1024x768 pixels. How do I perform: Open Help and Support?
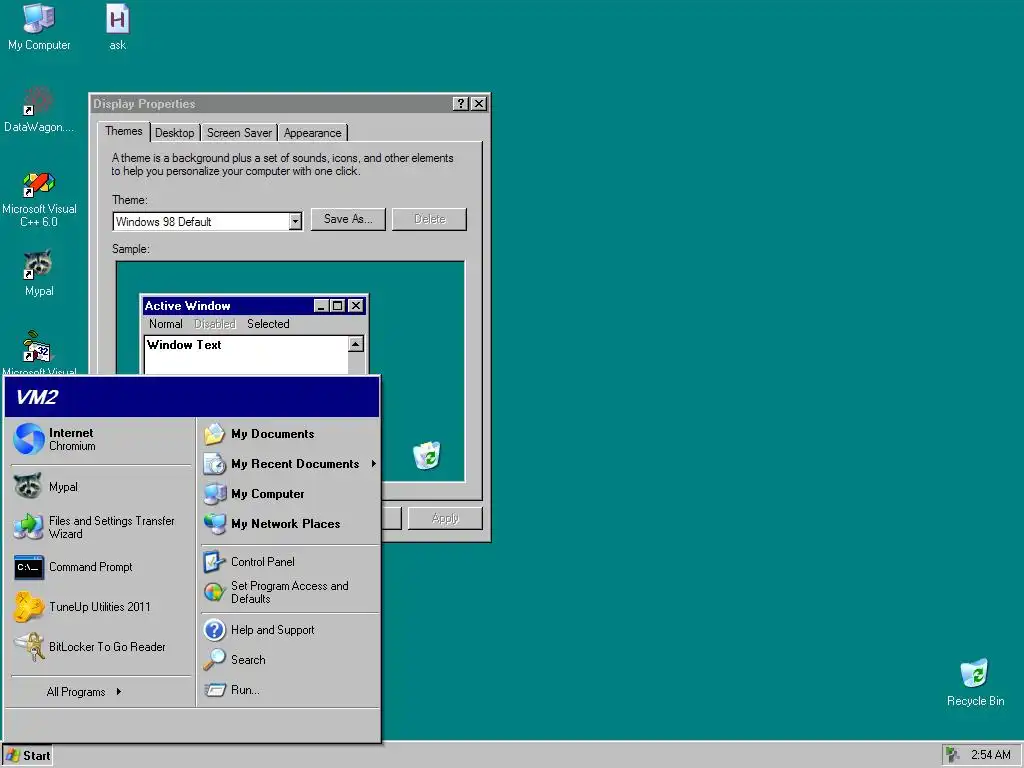tap(290, 630)
